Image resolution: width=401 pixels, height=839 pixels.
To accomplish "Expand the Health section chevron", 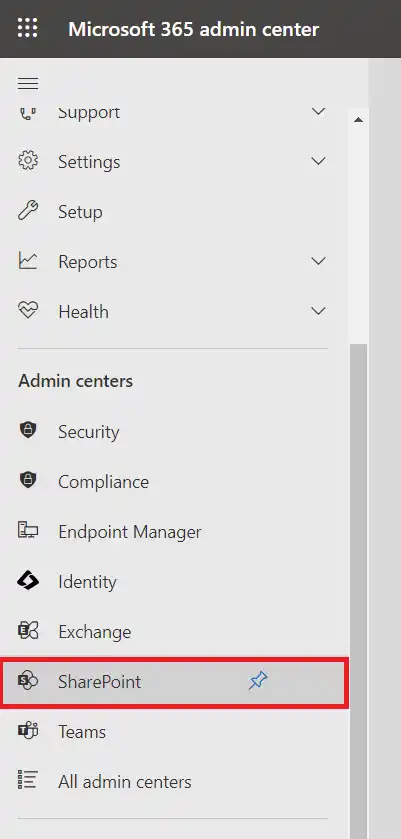I will [319, 311].
